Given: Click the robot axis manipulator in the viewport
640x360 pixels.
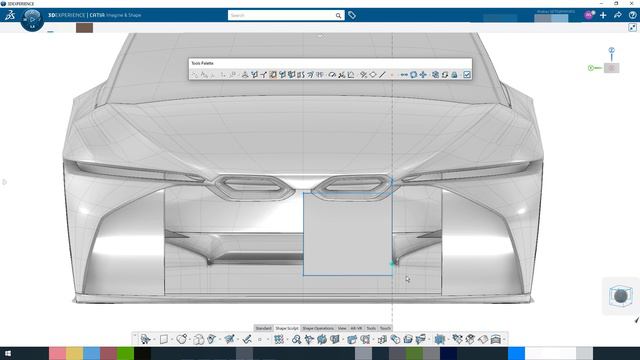Looking at the screenshot, I should (604, 61).
